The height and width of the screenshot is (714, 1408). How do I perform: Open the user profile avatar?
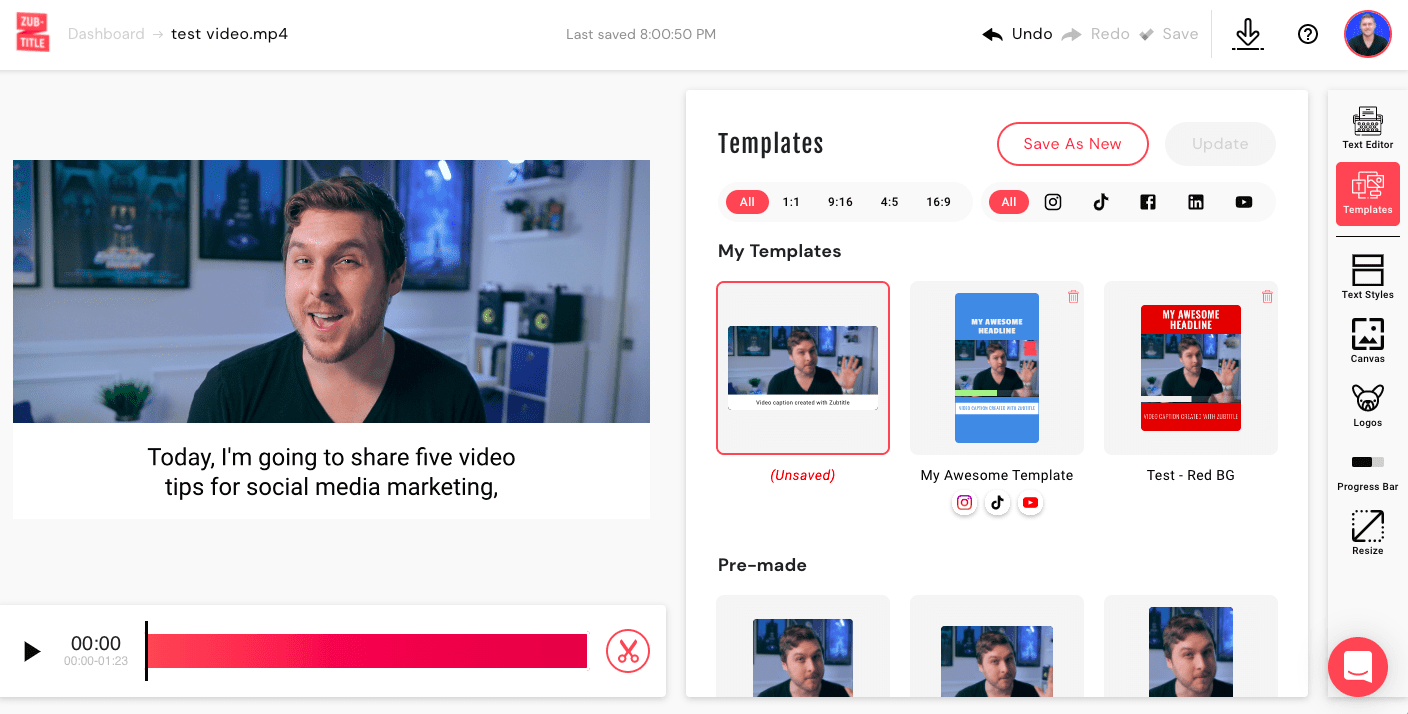point(1368,34)
